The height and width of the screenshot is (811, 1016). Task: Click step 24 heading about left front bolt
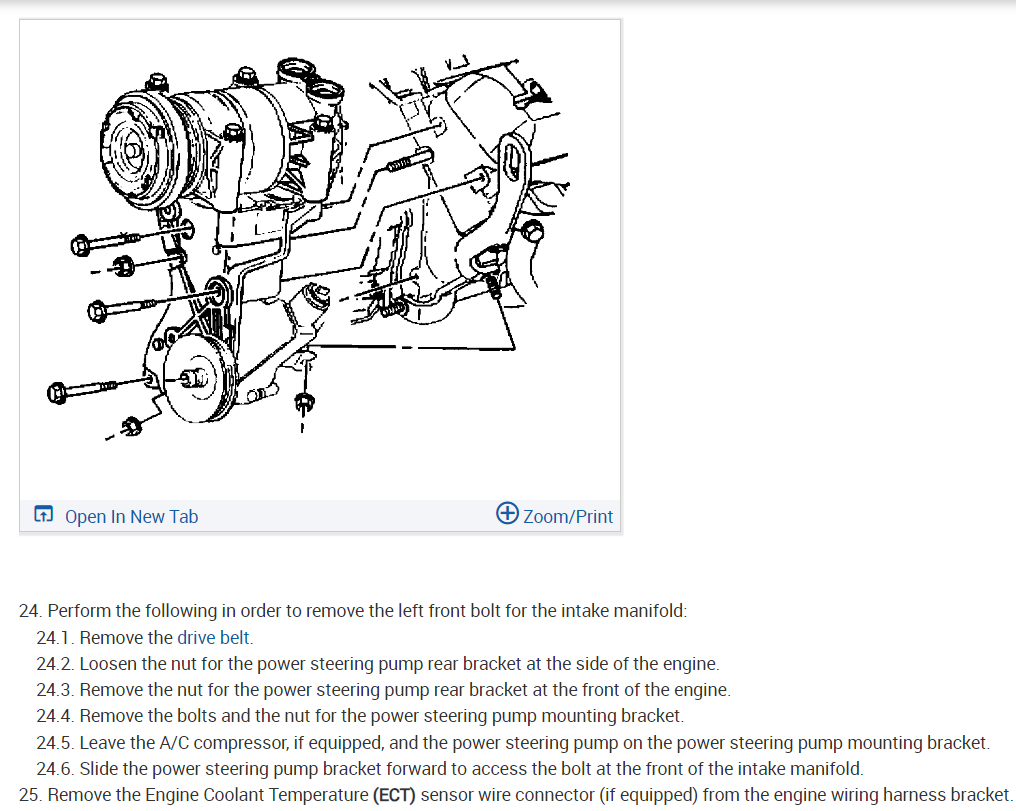coord(353,611)
